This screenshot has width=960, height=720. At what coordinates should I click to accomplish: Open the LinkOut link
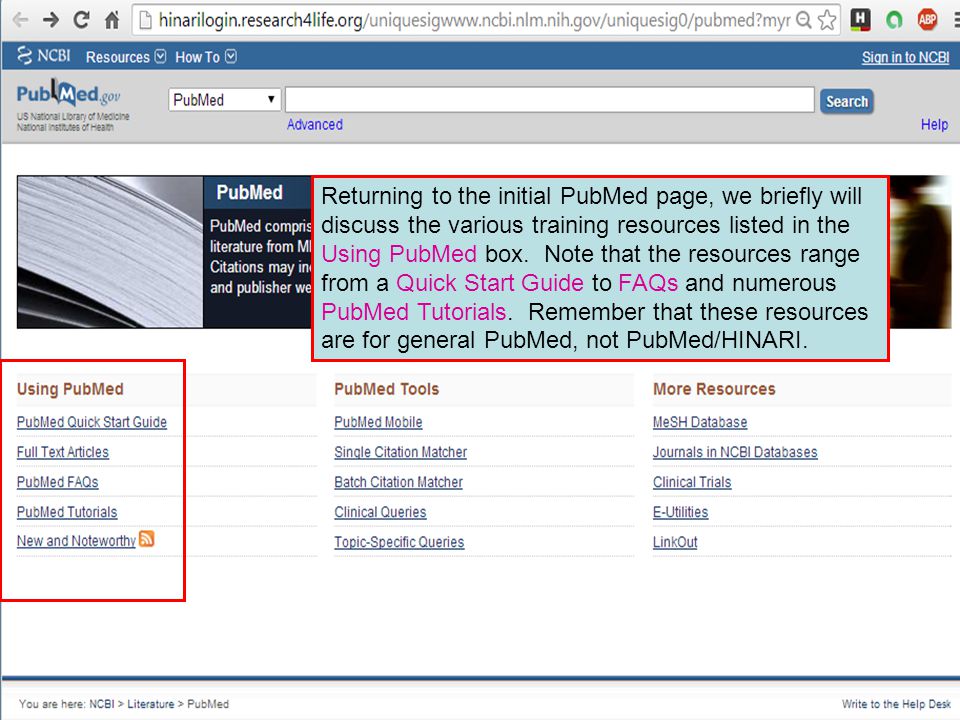[675, 542]
